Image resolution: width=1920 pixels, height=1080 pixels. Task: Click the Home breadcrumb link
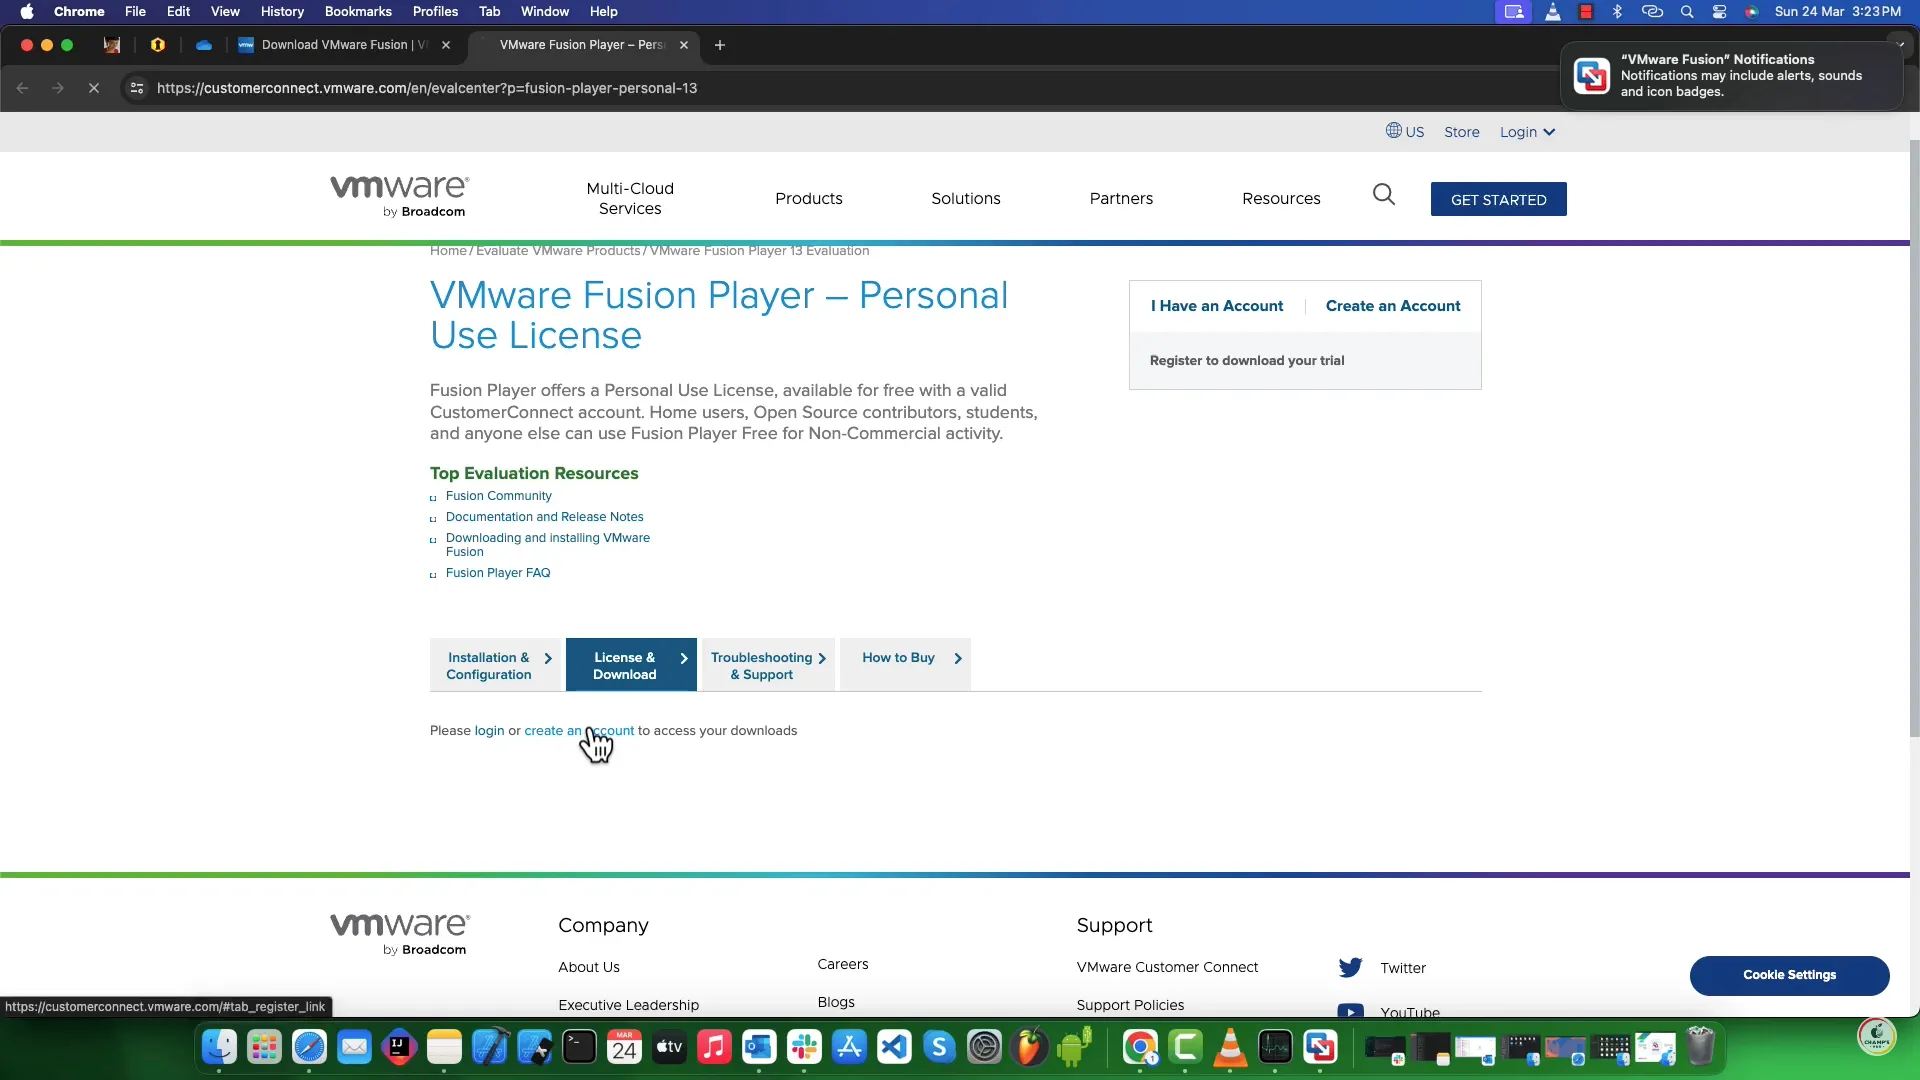(448, 251)
